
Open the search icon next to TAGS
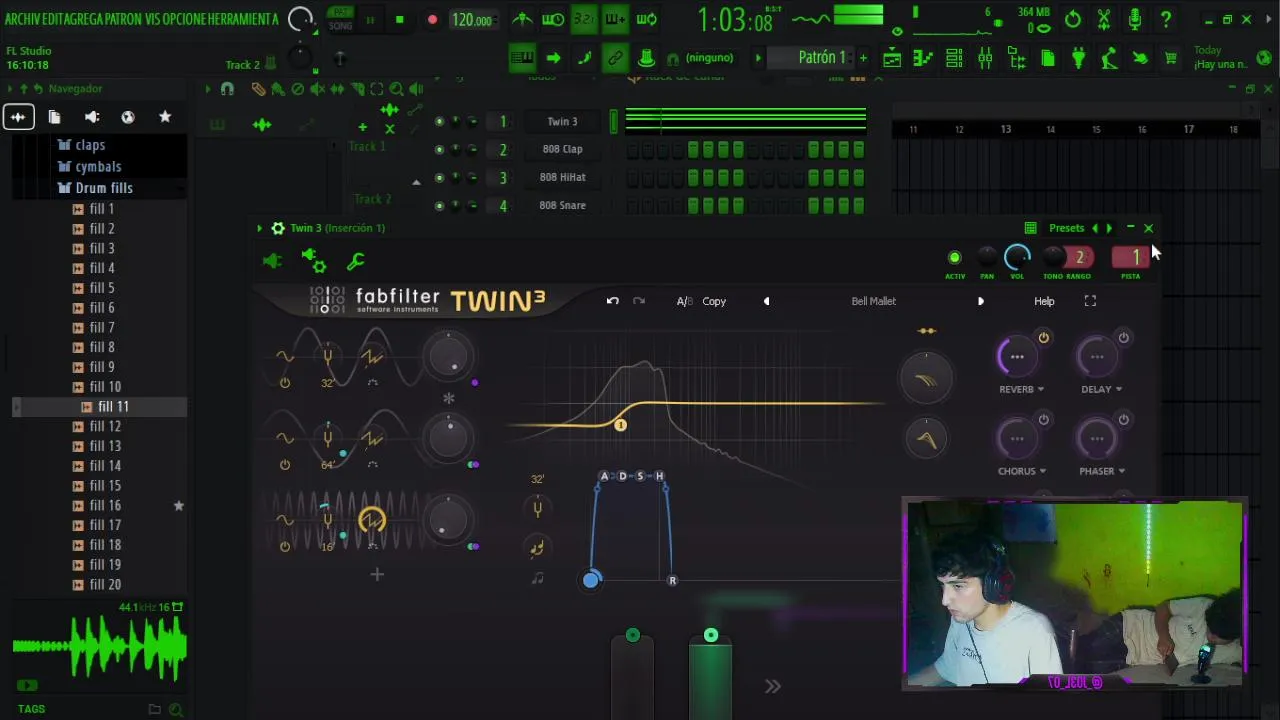pyautogui.click(x=176, y=709)
